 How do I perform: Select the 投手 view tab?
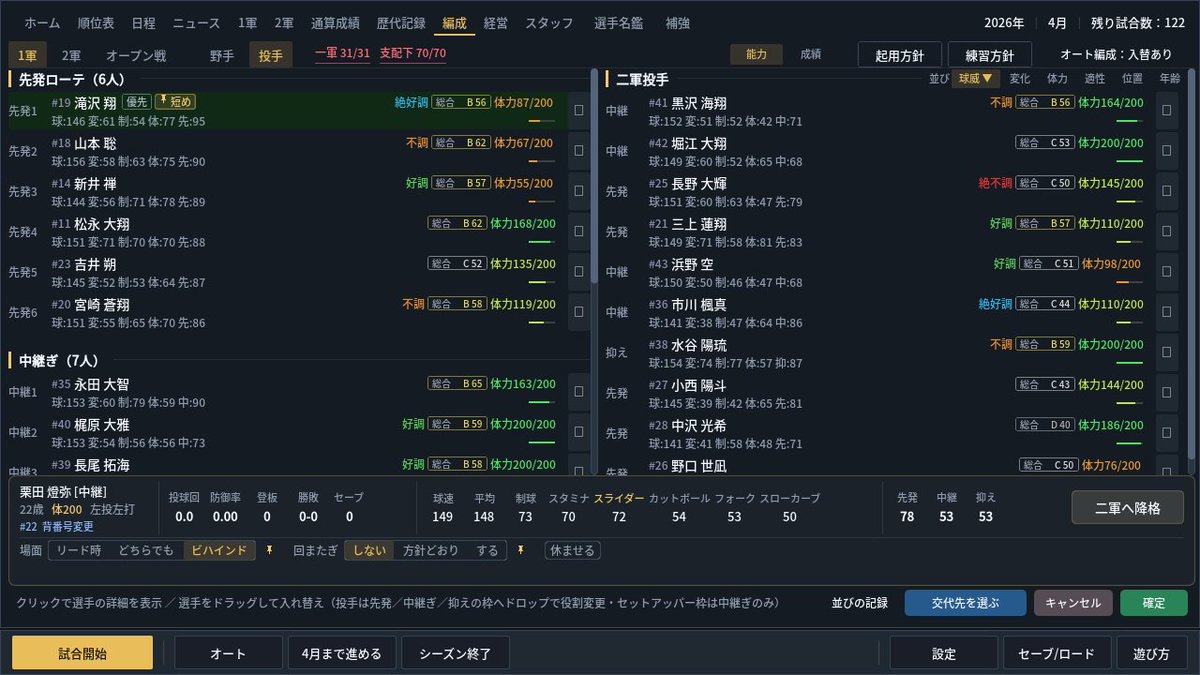click(x=270, y=56)
